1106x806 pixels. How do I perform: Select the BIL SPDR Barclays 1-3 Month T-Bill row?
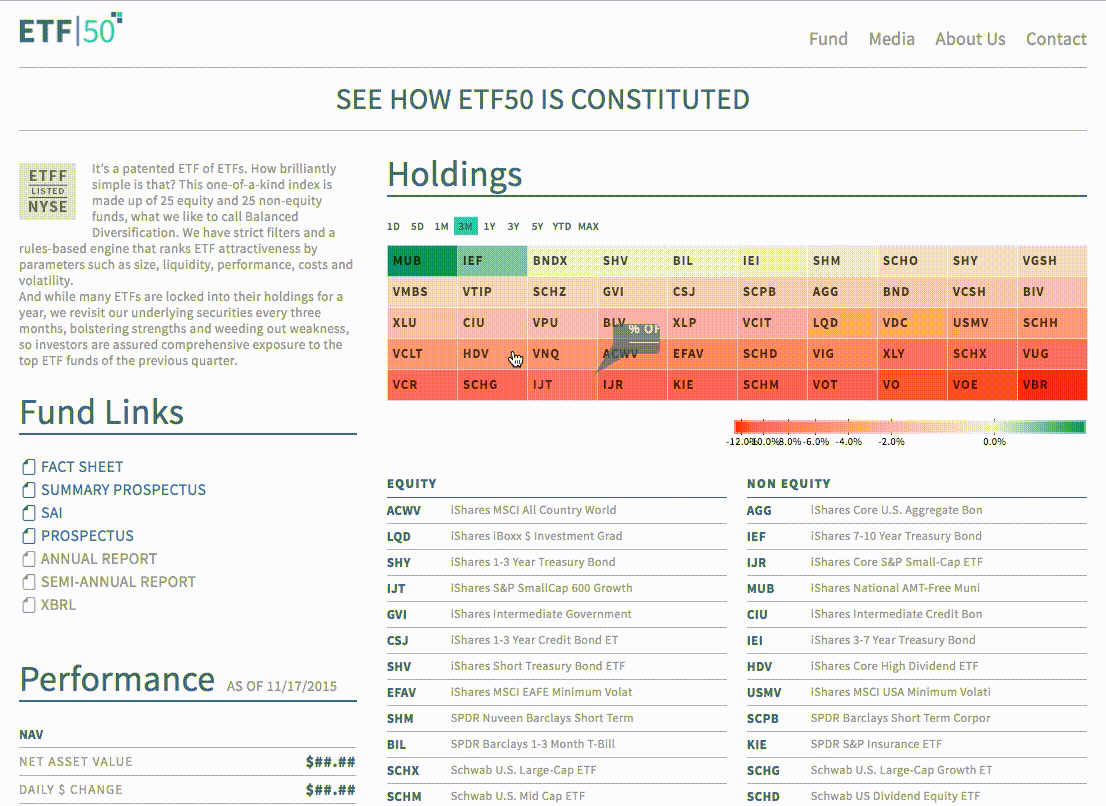coord(557,745)
